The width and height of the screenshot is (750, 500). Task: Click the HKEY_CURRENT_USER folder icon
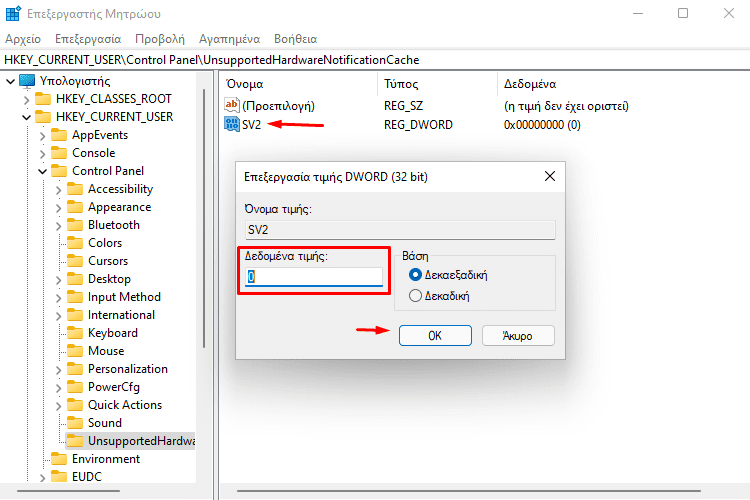pos(43,117)
